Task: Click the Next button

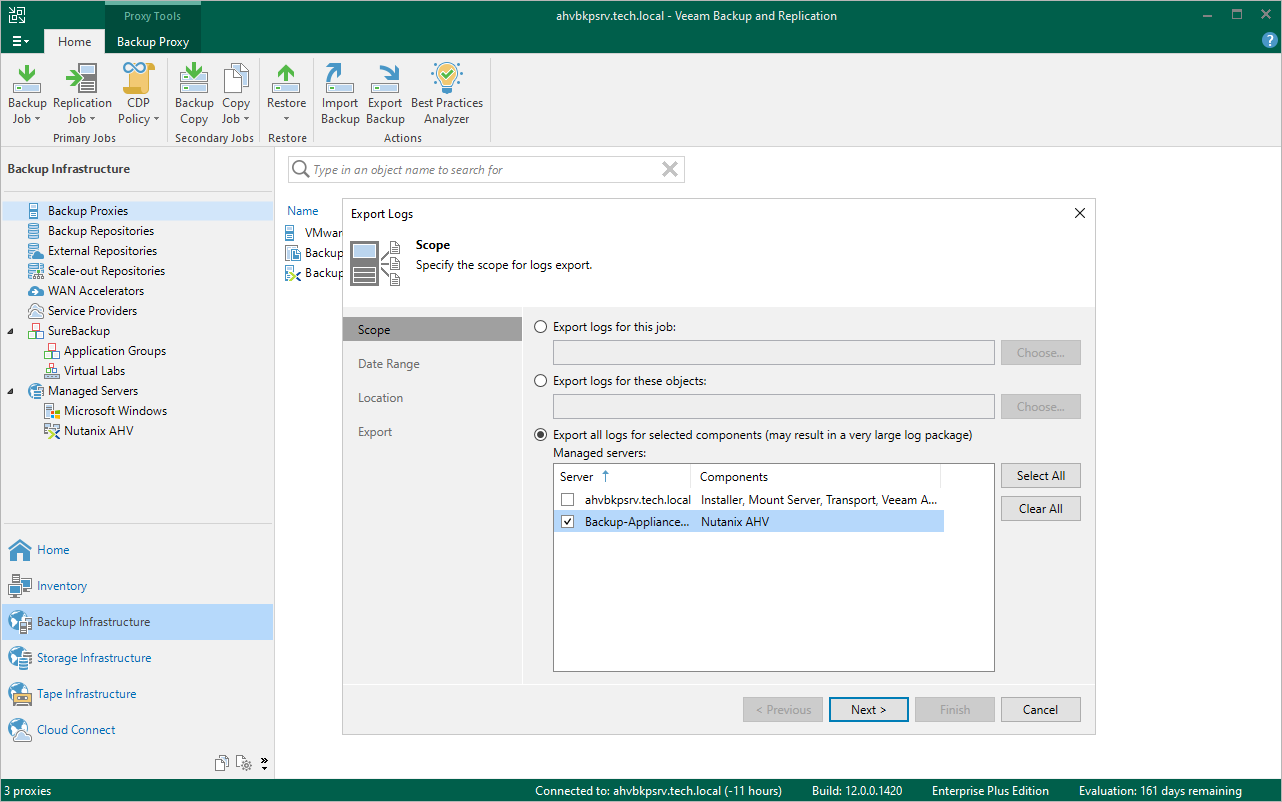Action: 869,710
